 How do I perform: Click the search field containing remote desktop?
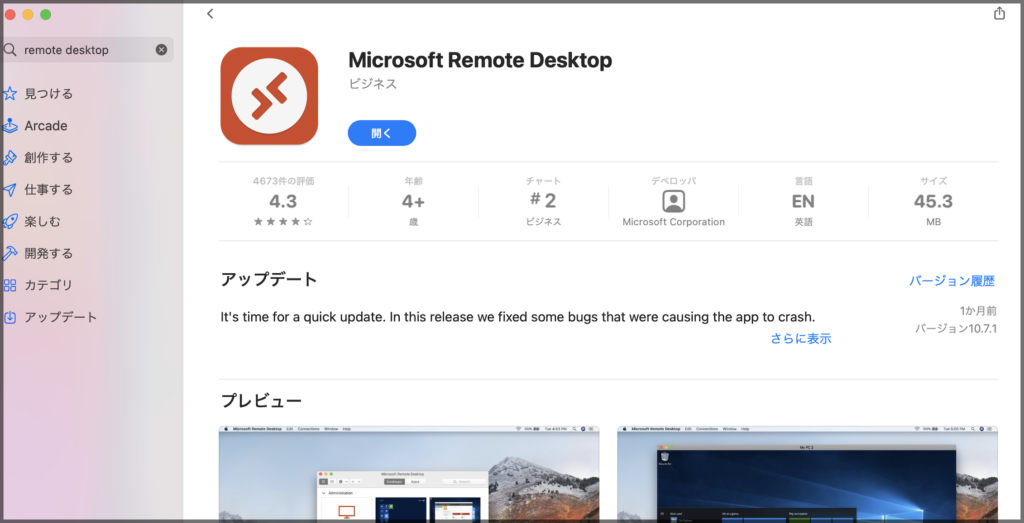pos(88,50)
